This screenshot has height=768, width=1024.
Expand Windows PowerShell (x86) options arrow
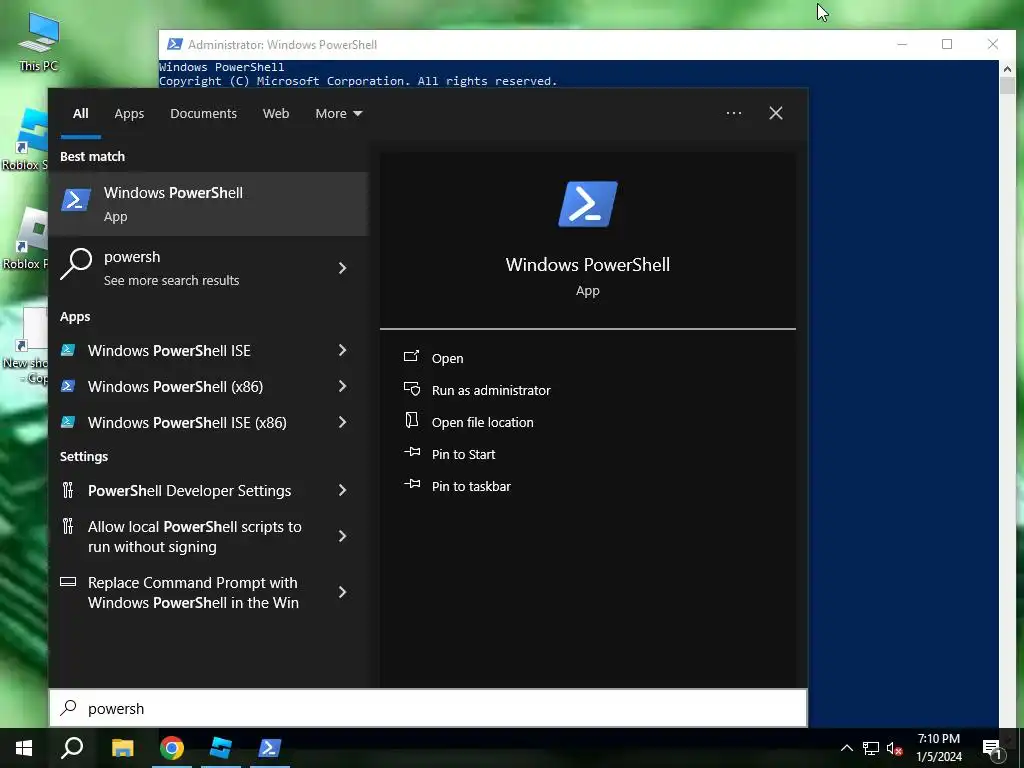click(342, 386)
